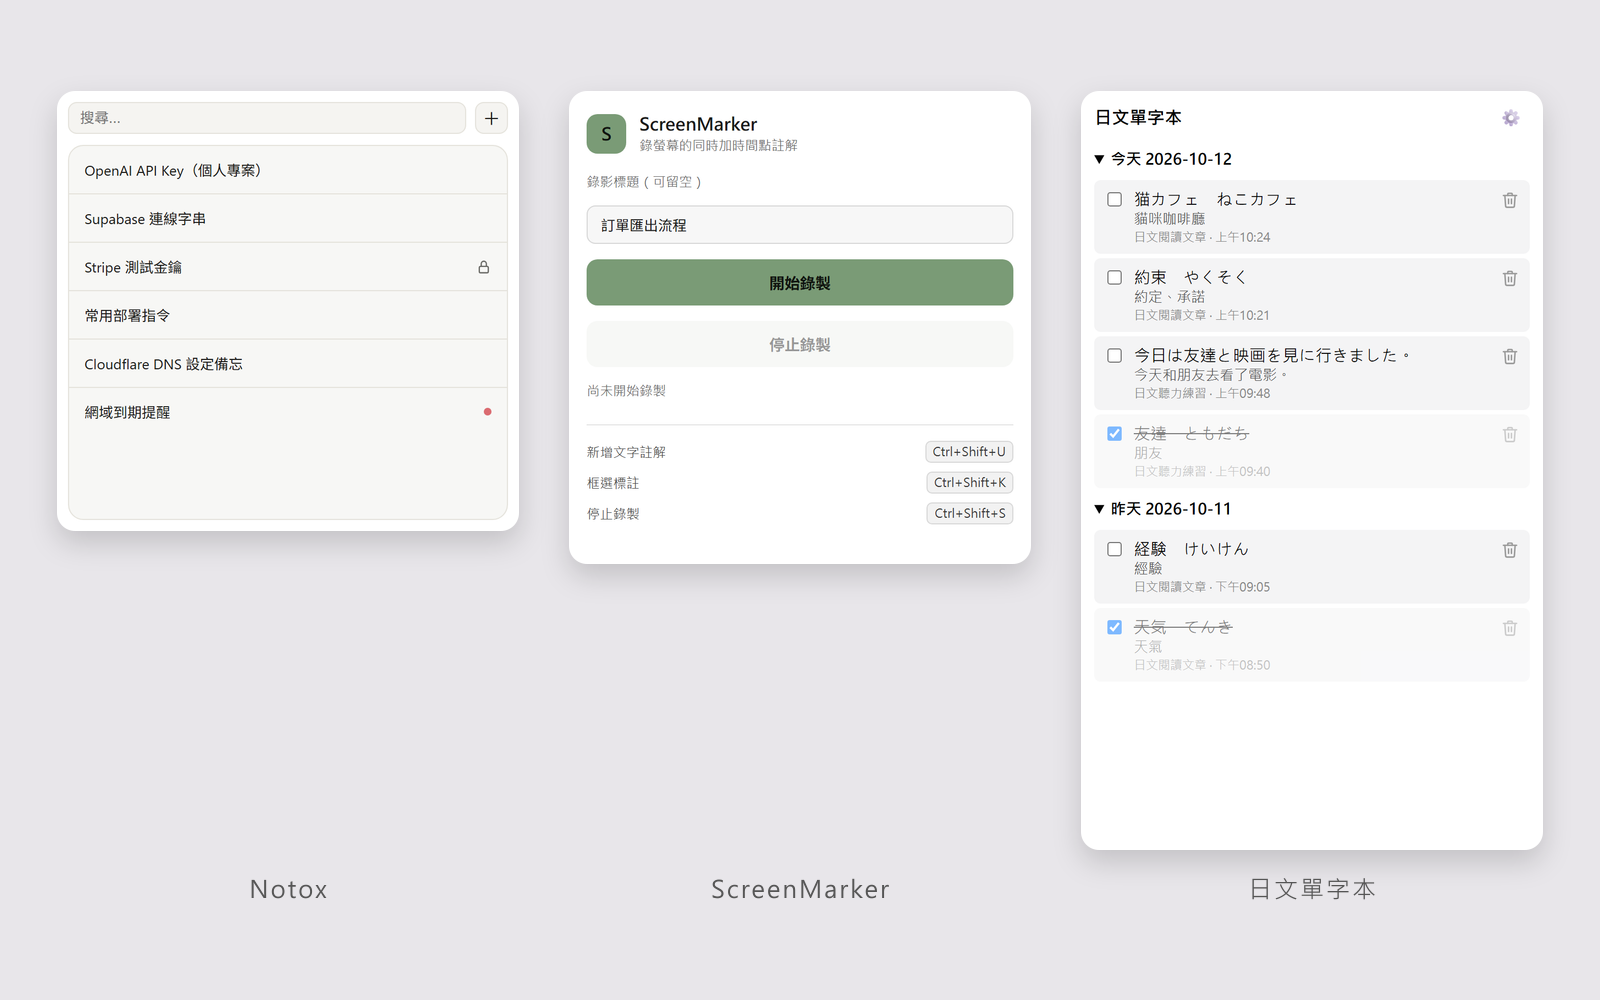This screenshot has height=1000, width=1600.
Task: Open settings gear in 日文單字本
Action: [x=1510, y=118]
